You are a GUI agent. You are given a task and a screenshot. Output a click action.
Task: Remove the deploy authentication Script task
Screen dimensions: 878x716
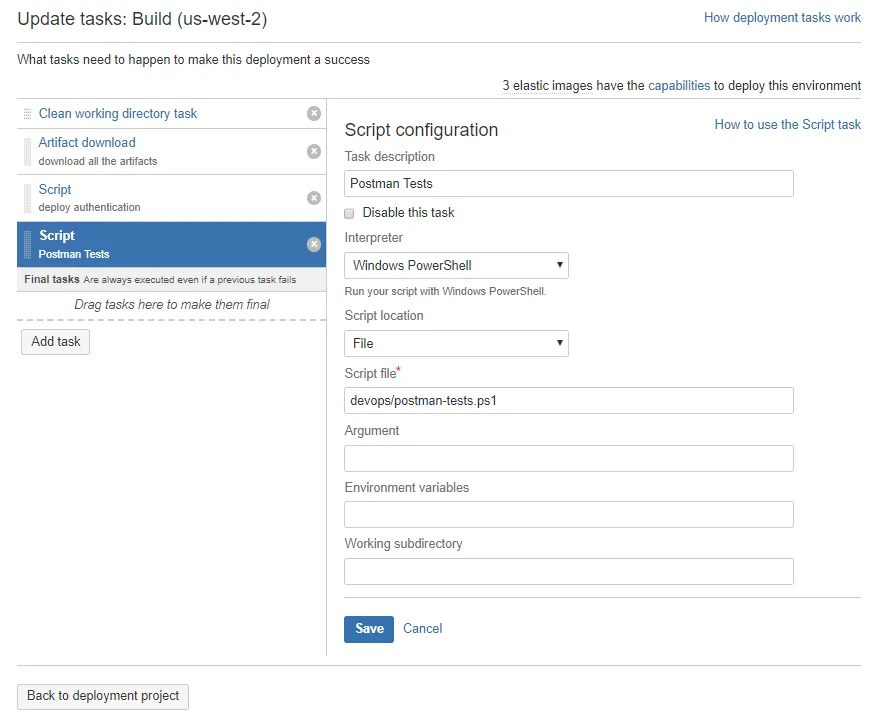click(314, 198)
